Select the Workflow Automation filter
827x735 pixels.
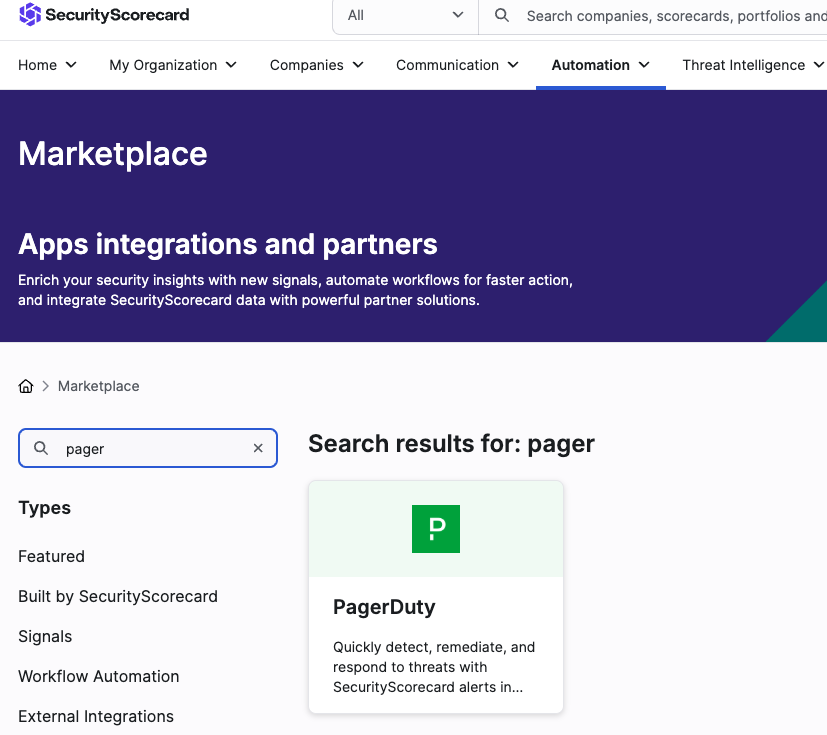click(x=99, y=676)
